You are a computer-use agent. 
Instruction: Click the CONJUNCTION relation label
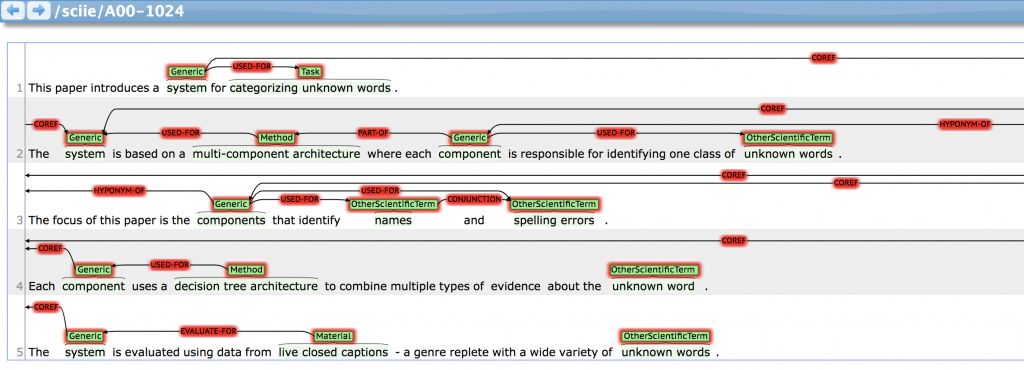(474, 199)
